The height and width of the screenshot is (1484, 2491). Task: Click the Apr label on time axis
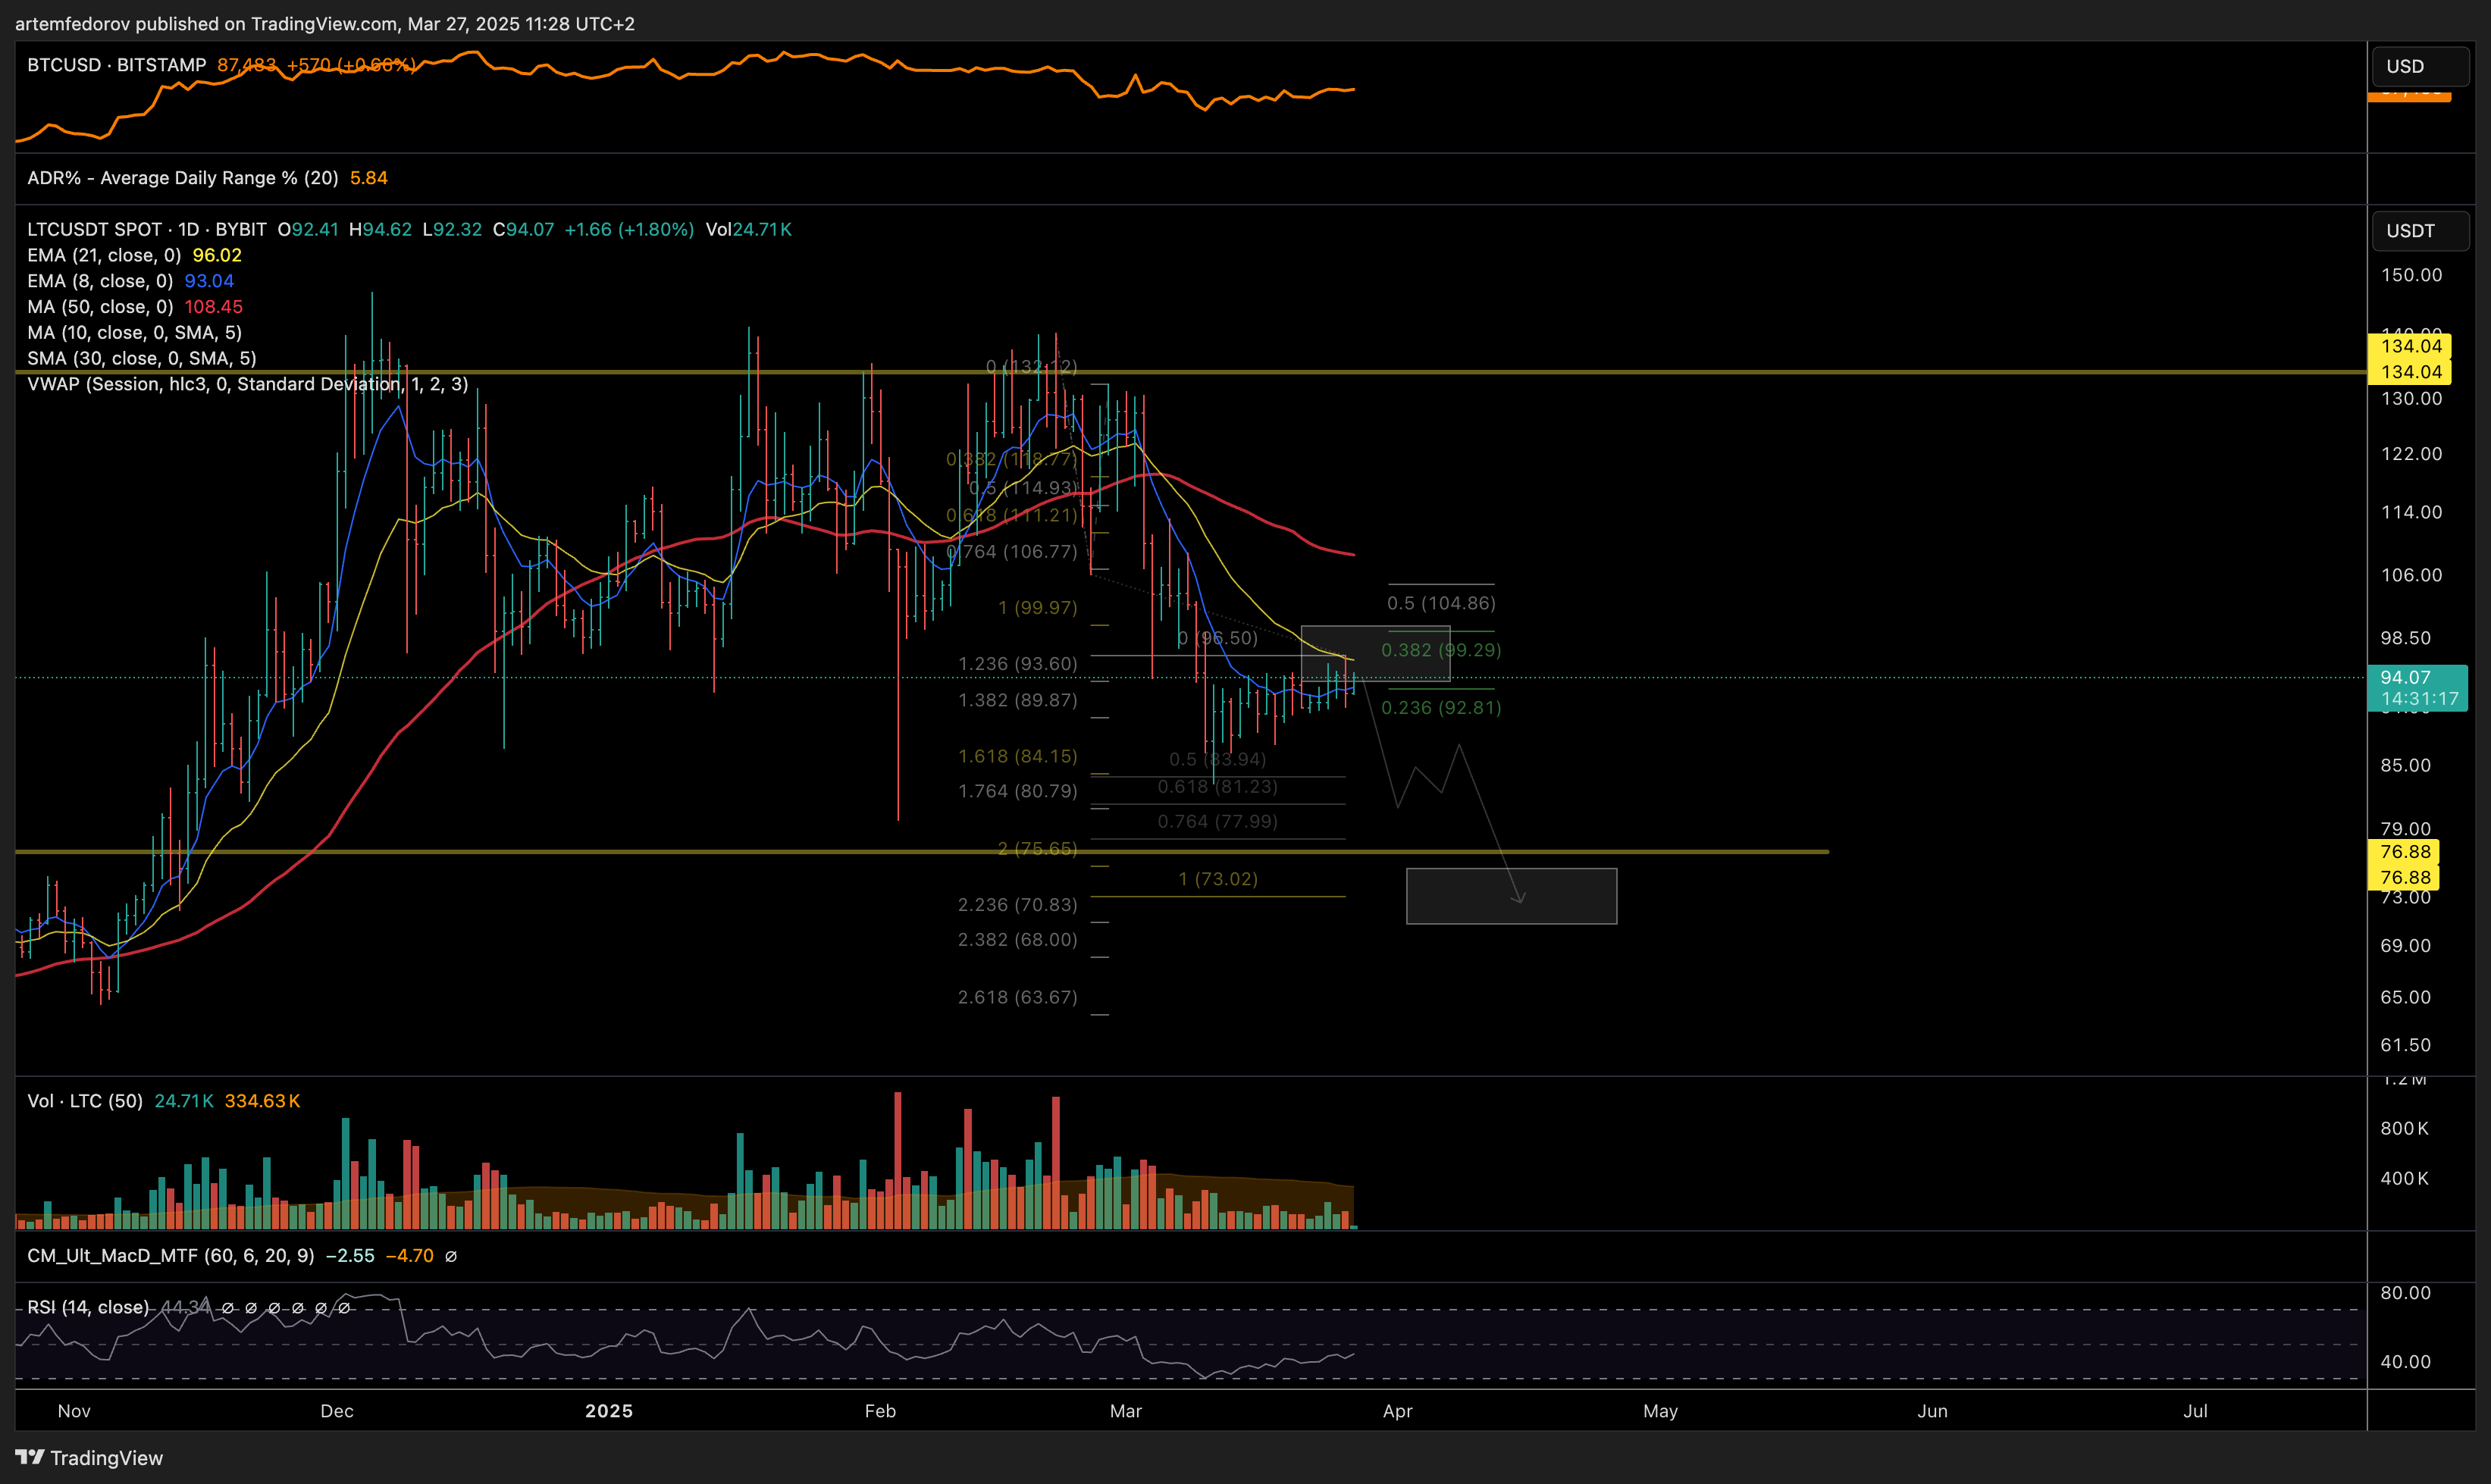tap(1398, 1411)
